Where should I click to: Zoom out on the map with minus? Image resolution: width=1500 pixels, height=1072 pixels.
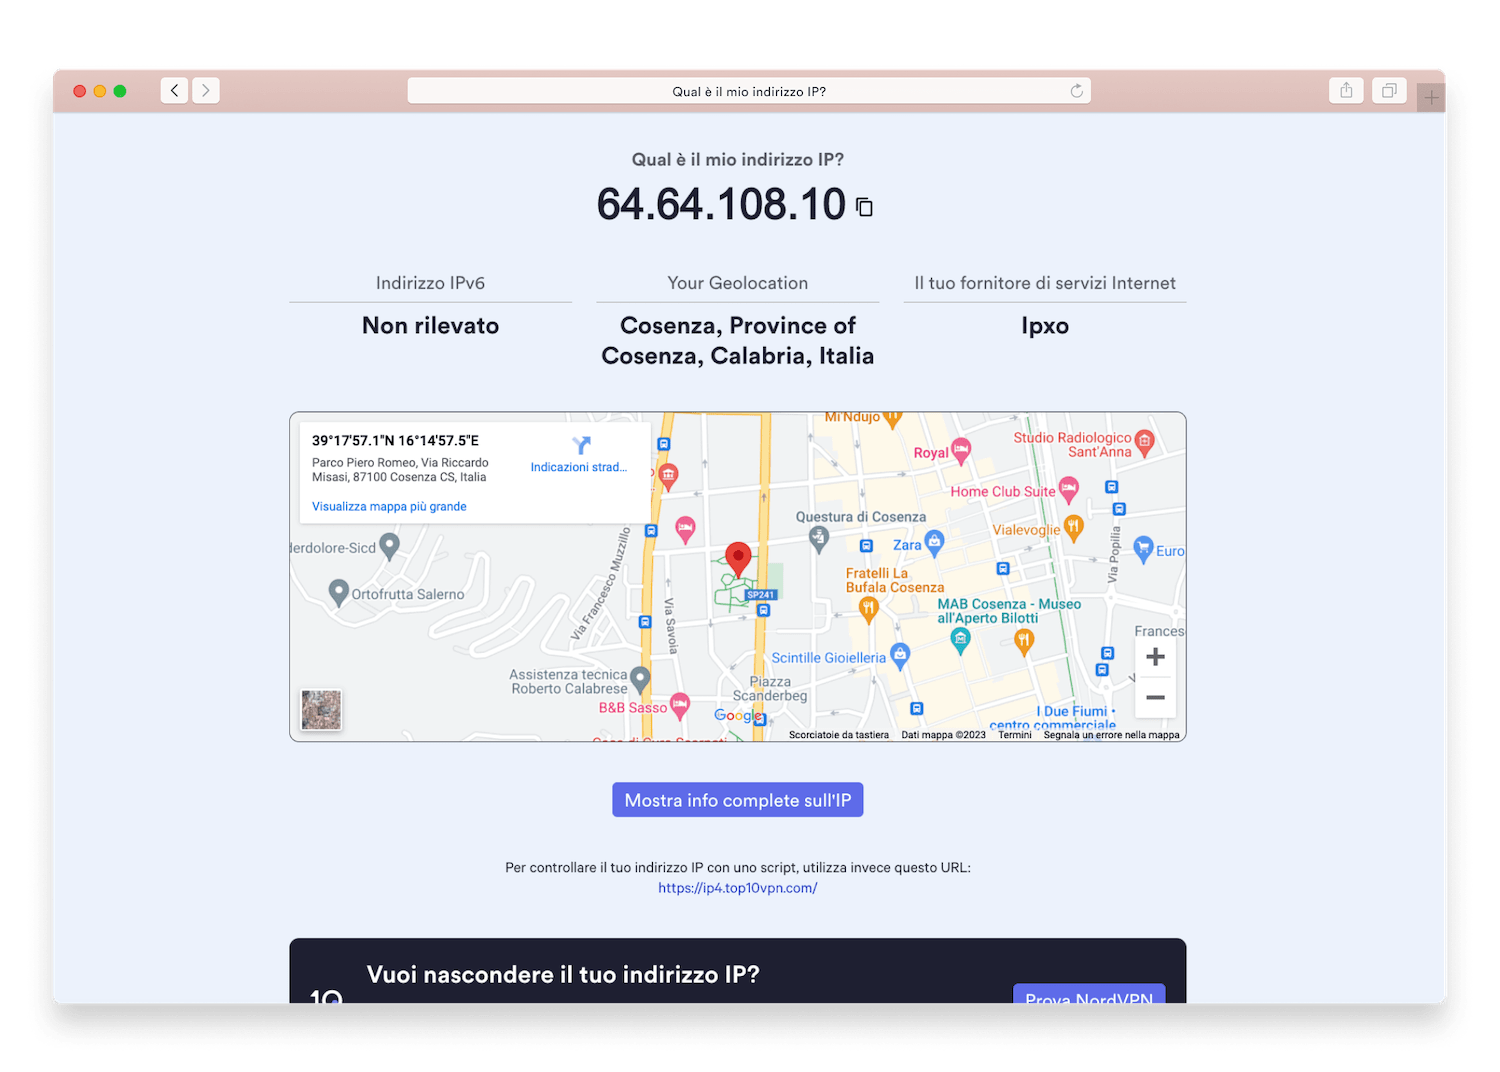click(1155, 697)
